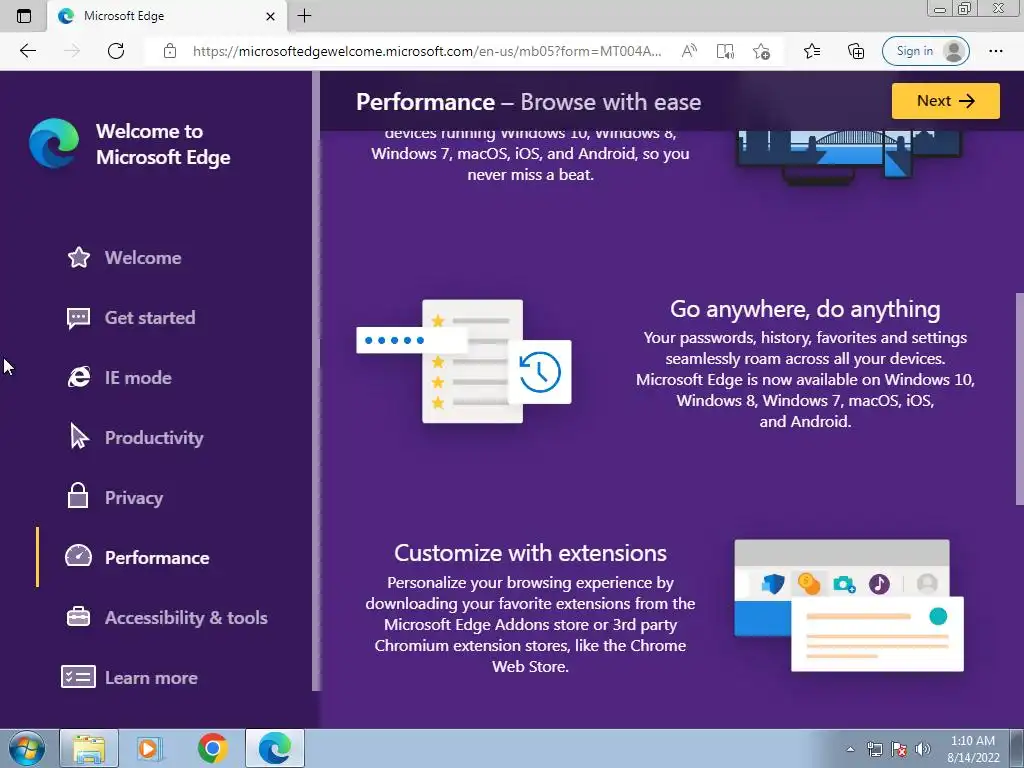Click the passwords and history illustration

point(464,361)
